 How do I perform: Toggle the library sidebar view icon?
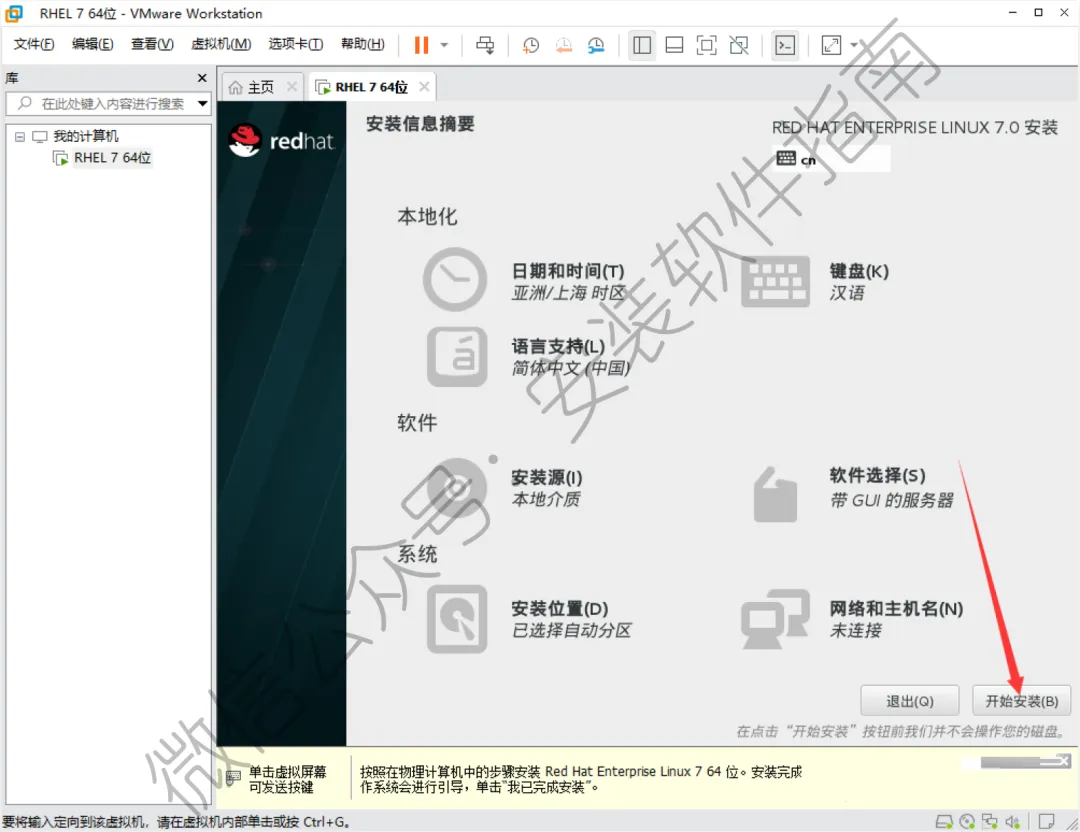pyautogui.click(x=642, y=45)
